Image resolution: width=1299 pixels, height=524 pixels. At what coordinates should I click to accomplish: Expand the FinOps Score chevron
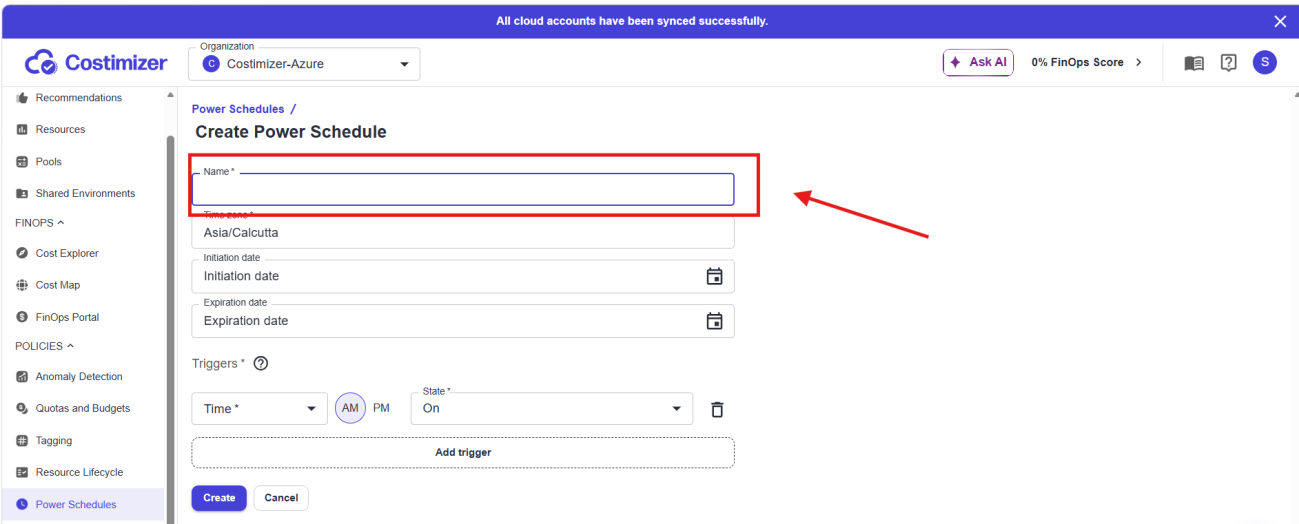1138,62
